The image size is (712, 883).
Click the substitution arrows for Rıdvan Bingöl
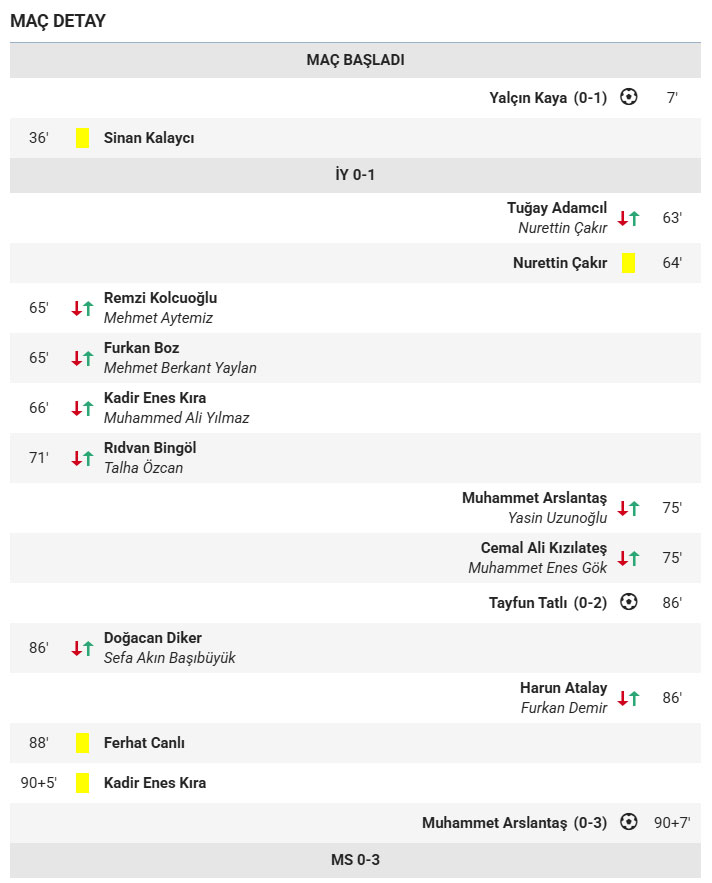[82, 458]
